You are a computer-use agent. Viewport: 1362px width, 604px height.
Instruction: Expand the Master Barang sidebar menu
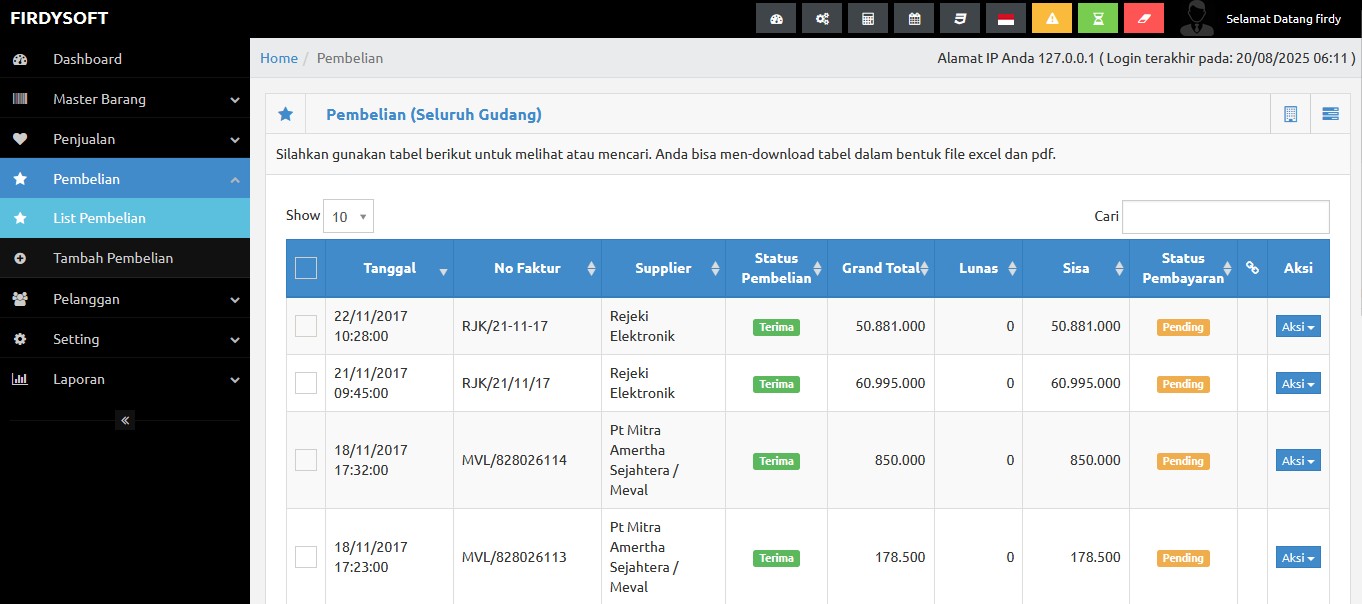(x=124, y=99)
